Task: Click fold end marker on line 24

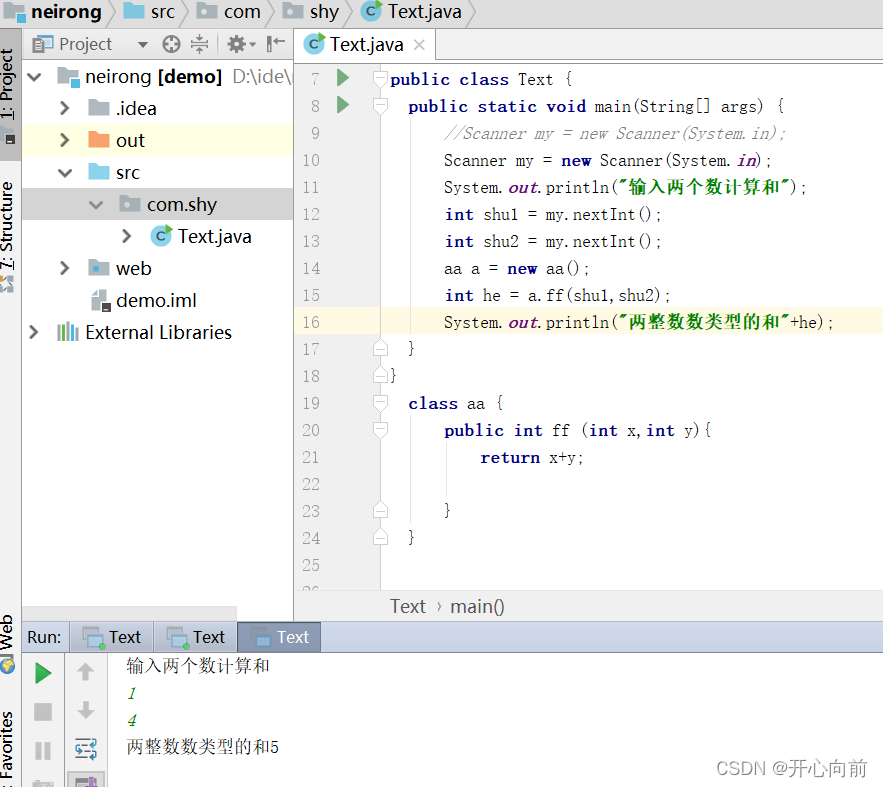Action: (x=381, y=537)
